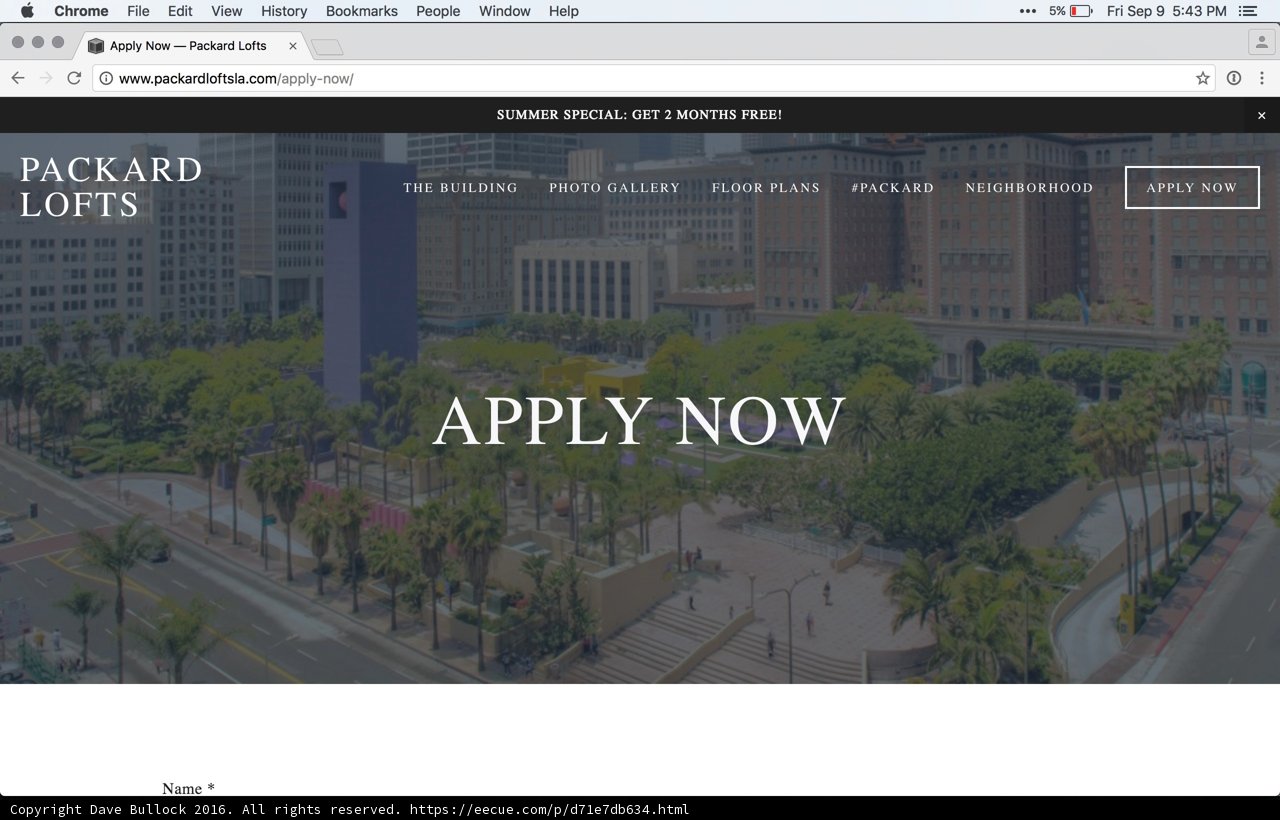Click the large APPLY NOW heading
Screen dimensions: 1280x820
[x=639, y=421]
